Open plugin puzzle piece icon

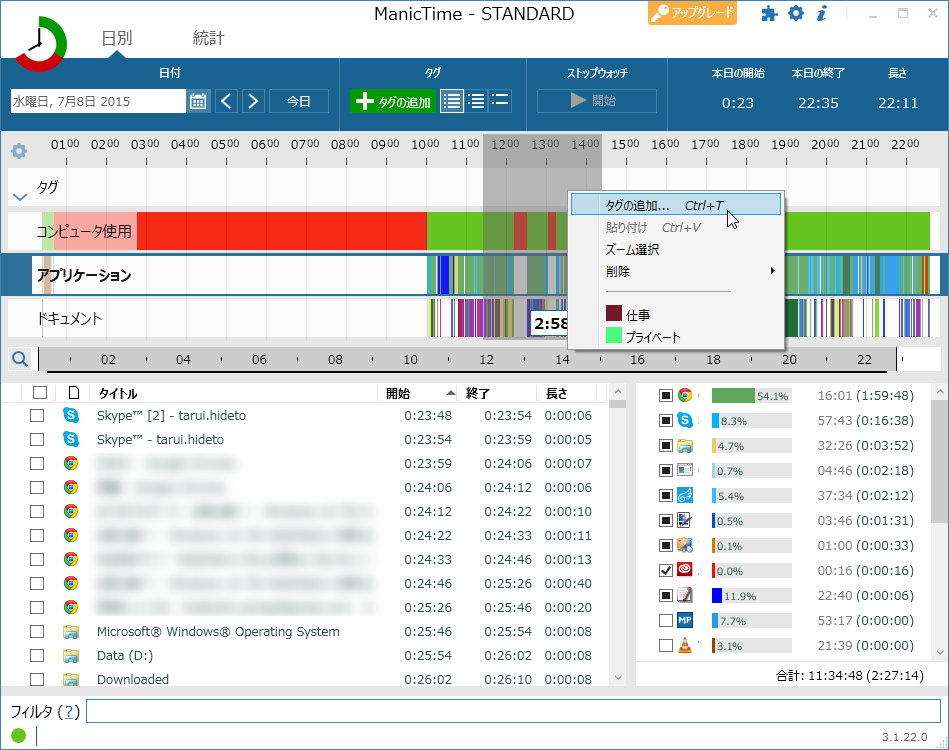coord(769,13)
